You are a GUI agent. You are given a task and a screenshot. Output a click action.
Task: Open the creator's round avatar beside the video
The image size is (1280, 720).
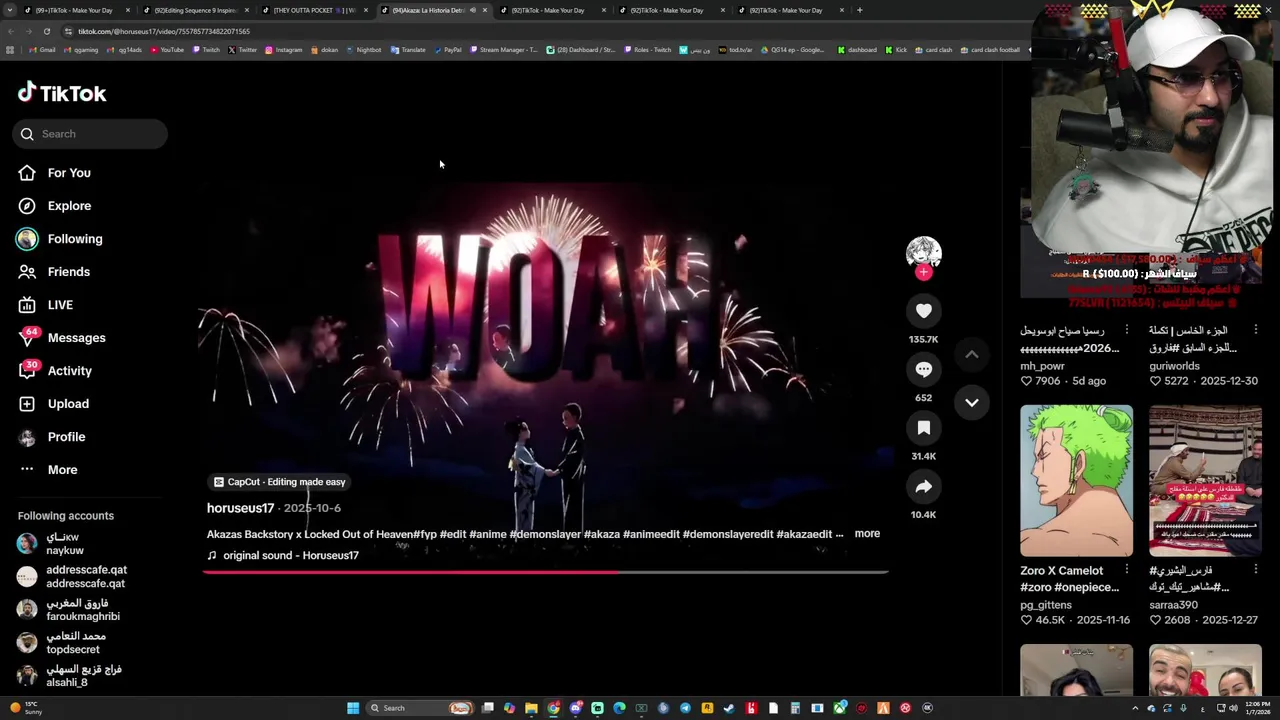click(x=923, y=252)
